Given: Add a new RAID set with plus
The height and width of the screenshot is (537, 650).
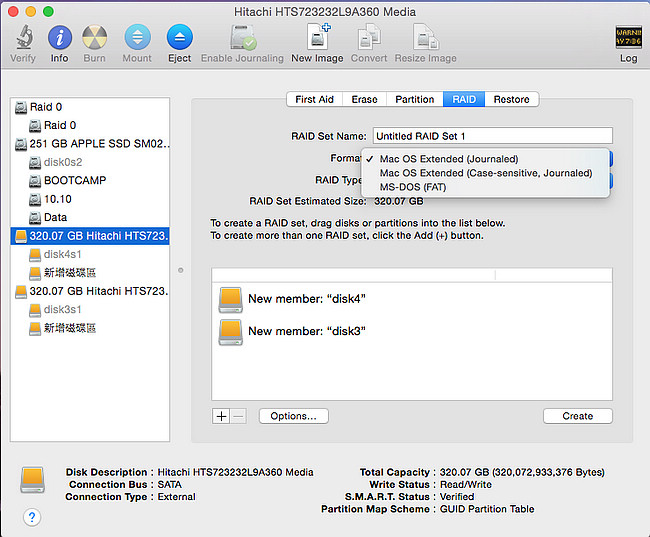Looking at the screenshot, I should pyautogui.click(x=221, y=416).
